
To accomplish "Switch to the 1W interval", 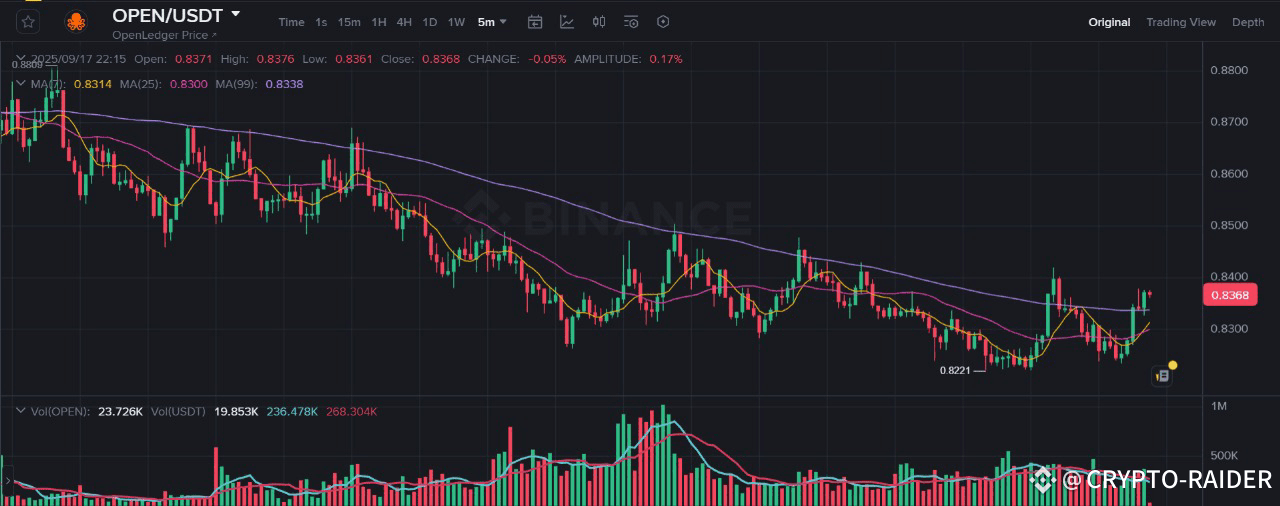I will (x=456, y=22).
